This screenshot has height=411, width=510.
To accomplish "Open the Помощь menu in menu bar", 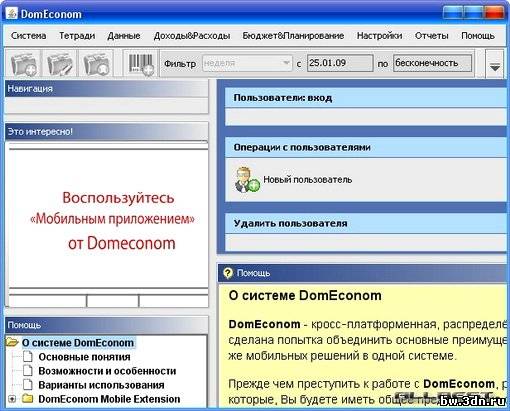I will (477, 36).
